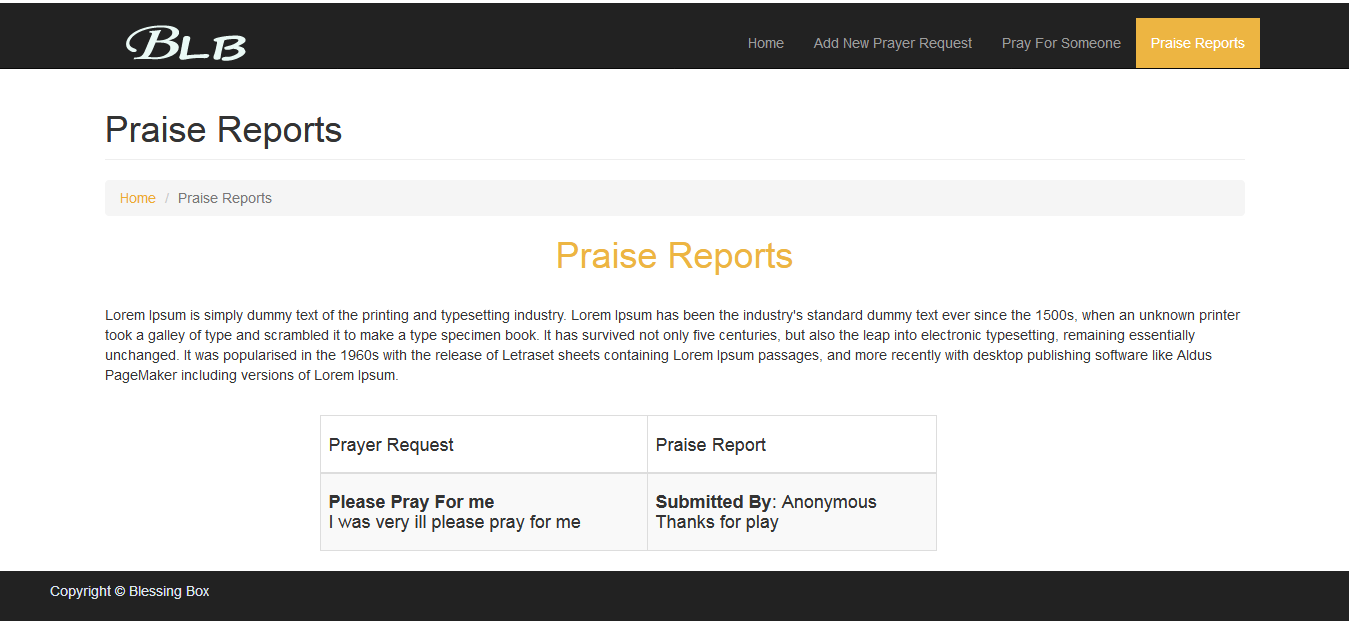The image size is (1364, 621).
Task: Click 'Copyright © Blessing Box' footer text
Action: pos(130,591)
